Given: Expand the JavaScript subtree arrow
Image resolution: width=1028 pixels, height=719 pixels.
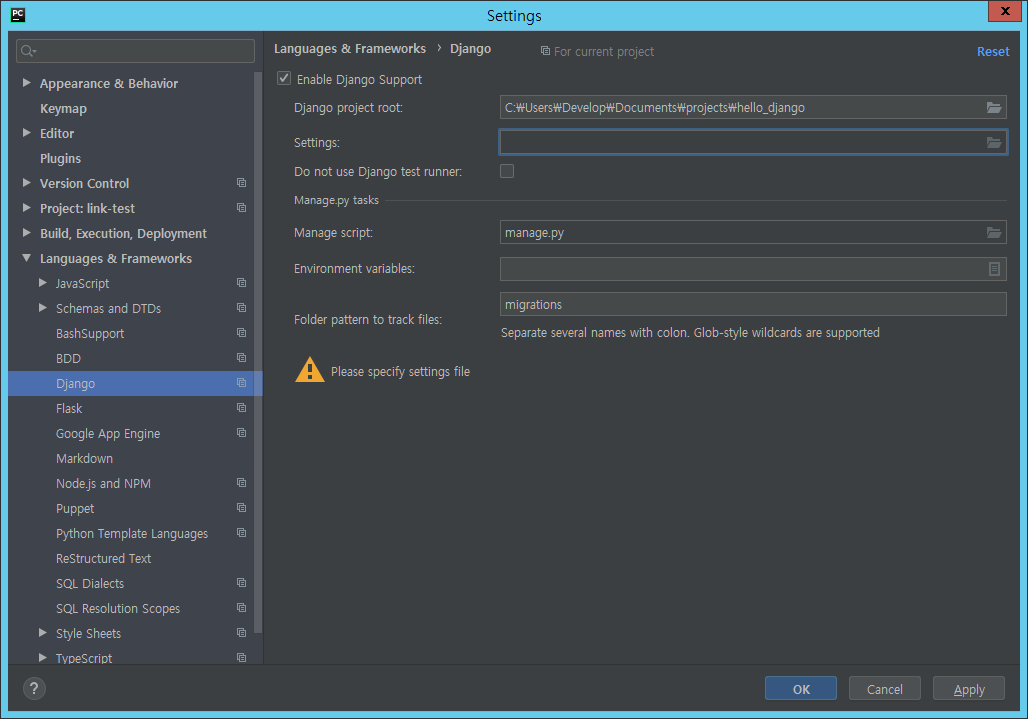Looking at the screenshot, I should [43, 282].
